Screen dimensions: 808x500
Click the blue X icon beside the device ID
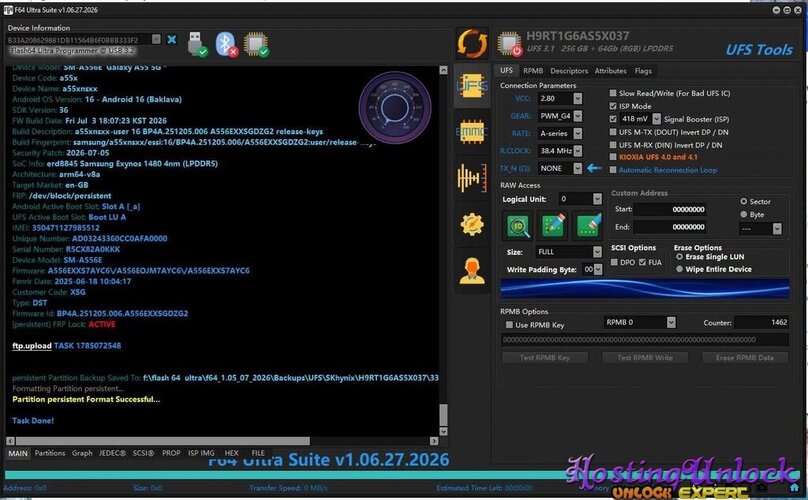click(x=172, y=40)
